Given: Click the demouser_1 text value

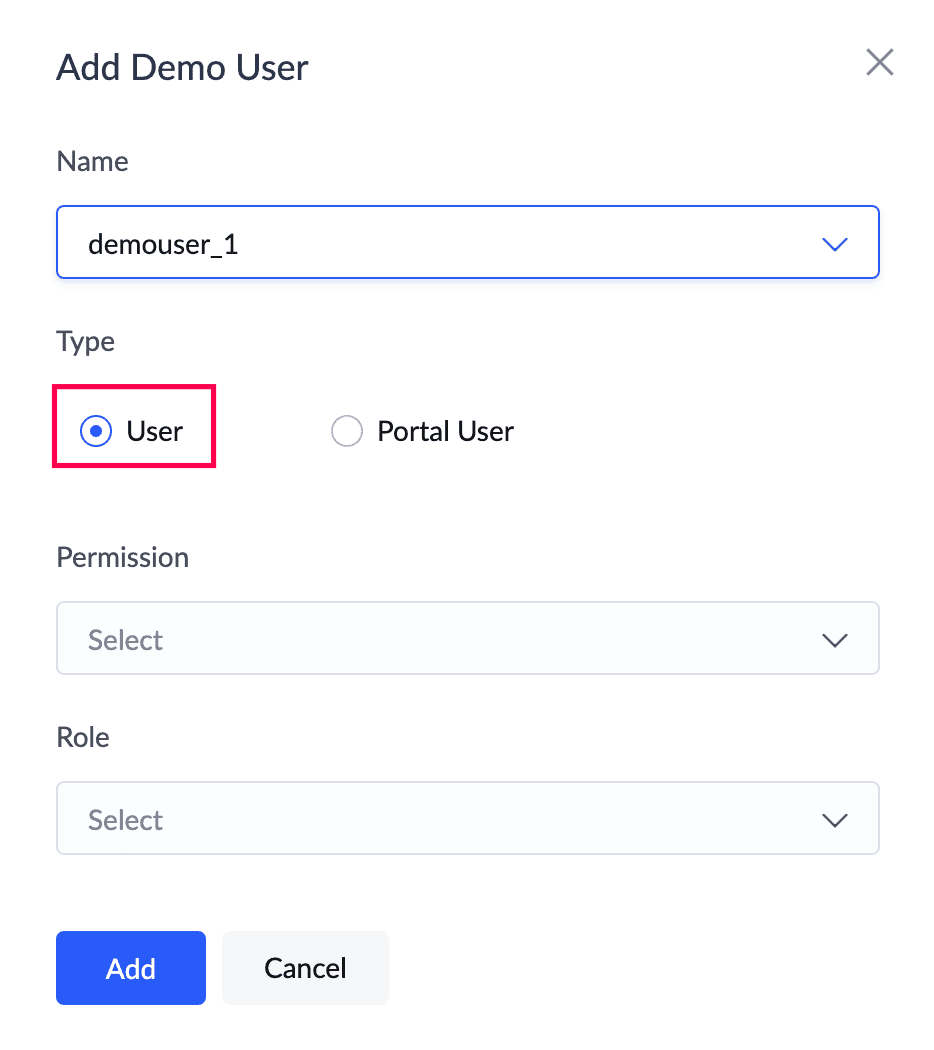Looking at the screenshot, I should click(x=163, y=244).
